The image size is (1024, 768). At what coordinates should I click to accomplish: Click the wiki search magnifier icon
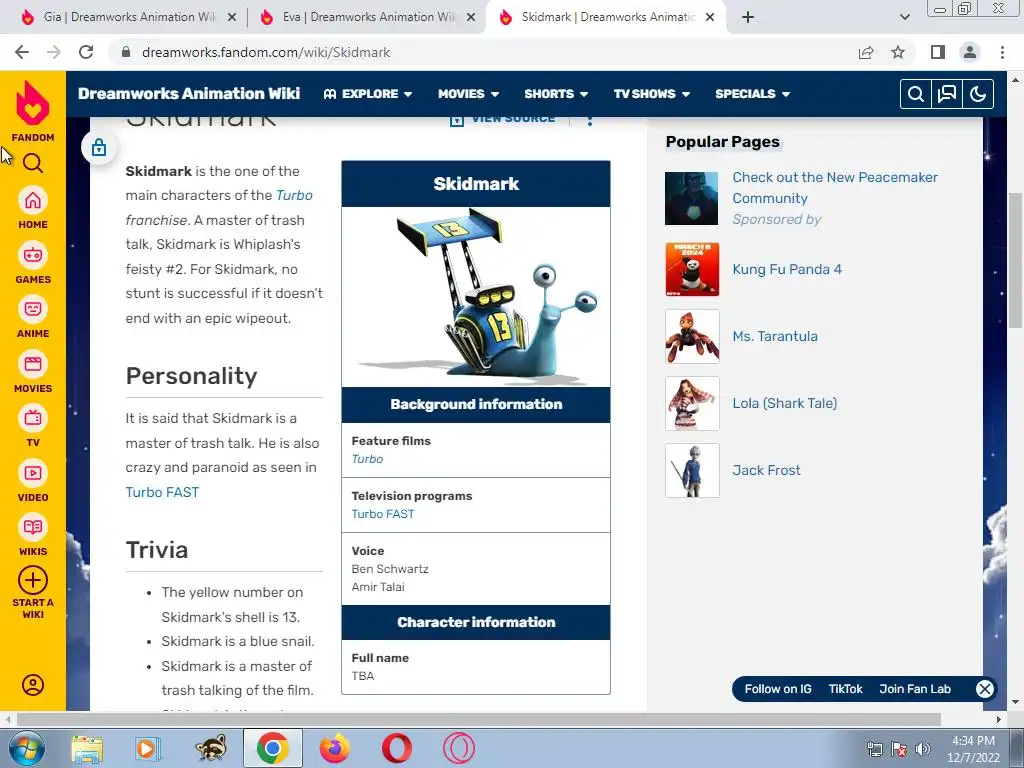[916, 94]
